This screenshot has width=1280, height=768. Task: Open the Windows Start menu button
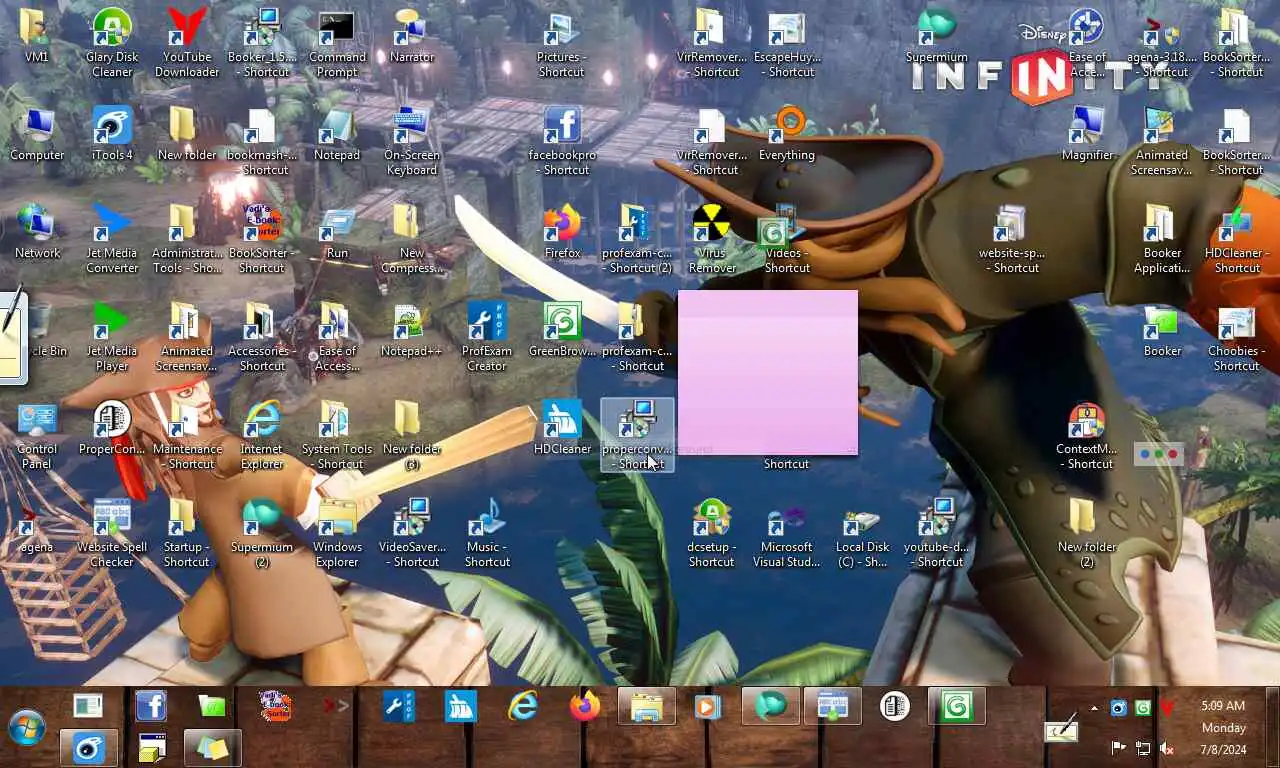pos(26,727)
